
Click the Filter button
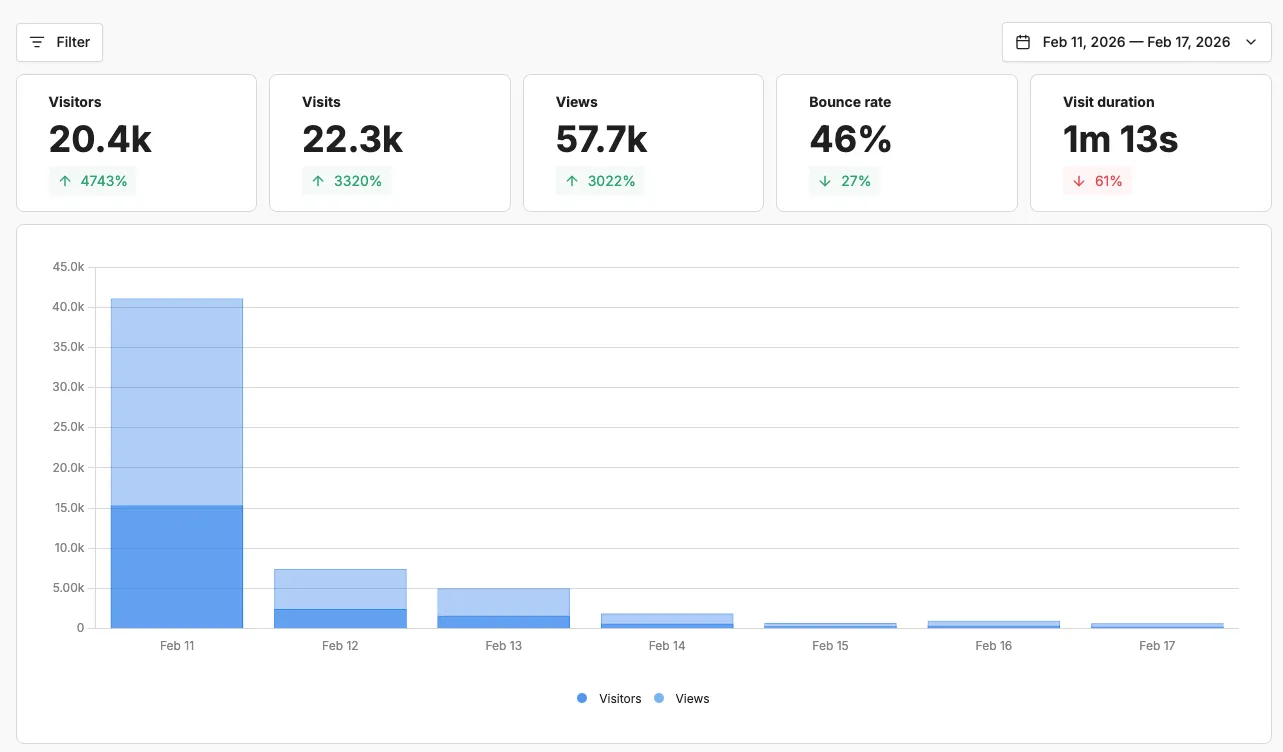(x=59, y=42)
